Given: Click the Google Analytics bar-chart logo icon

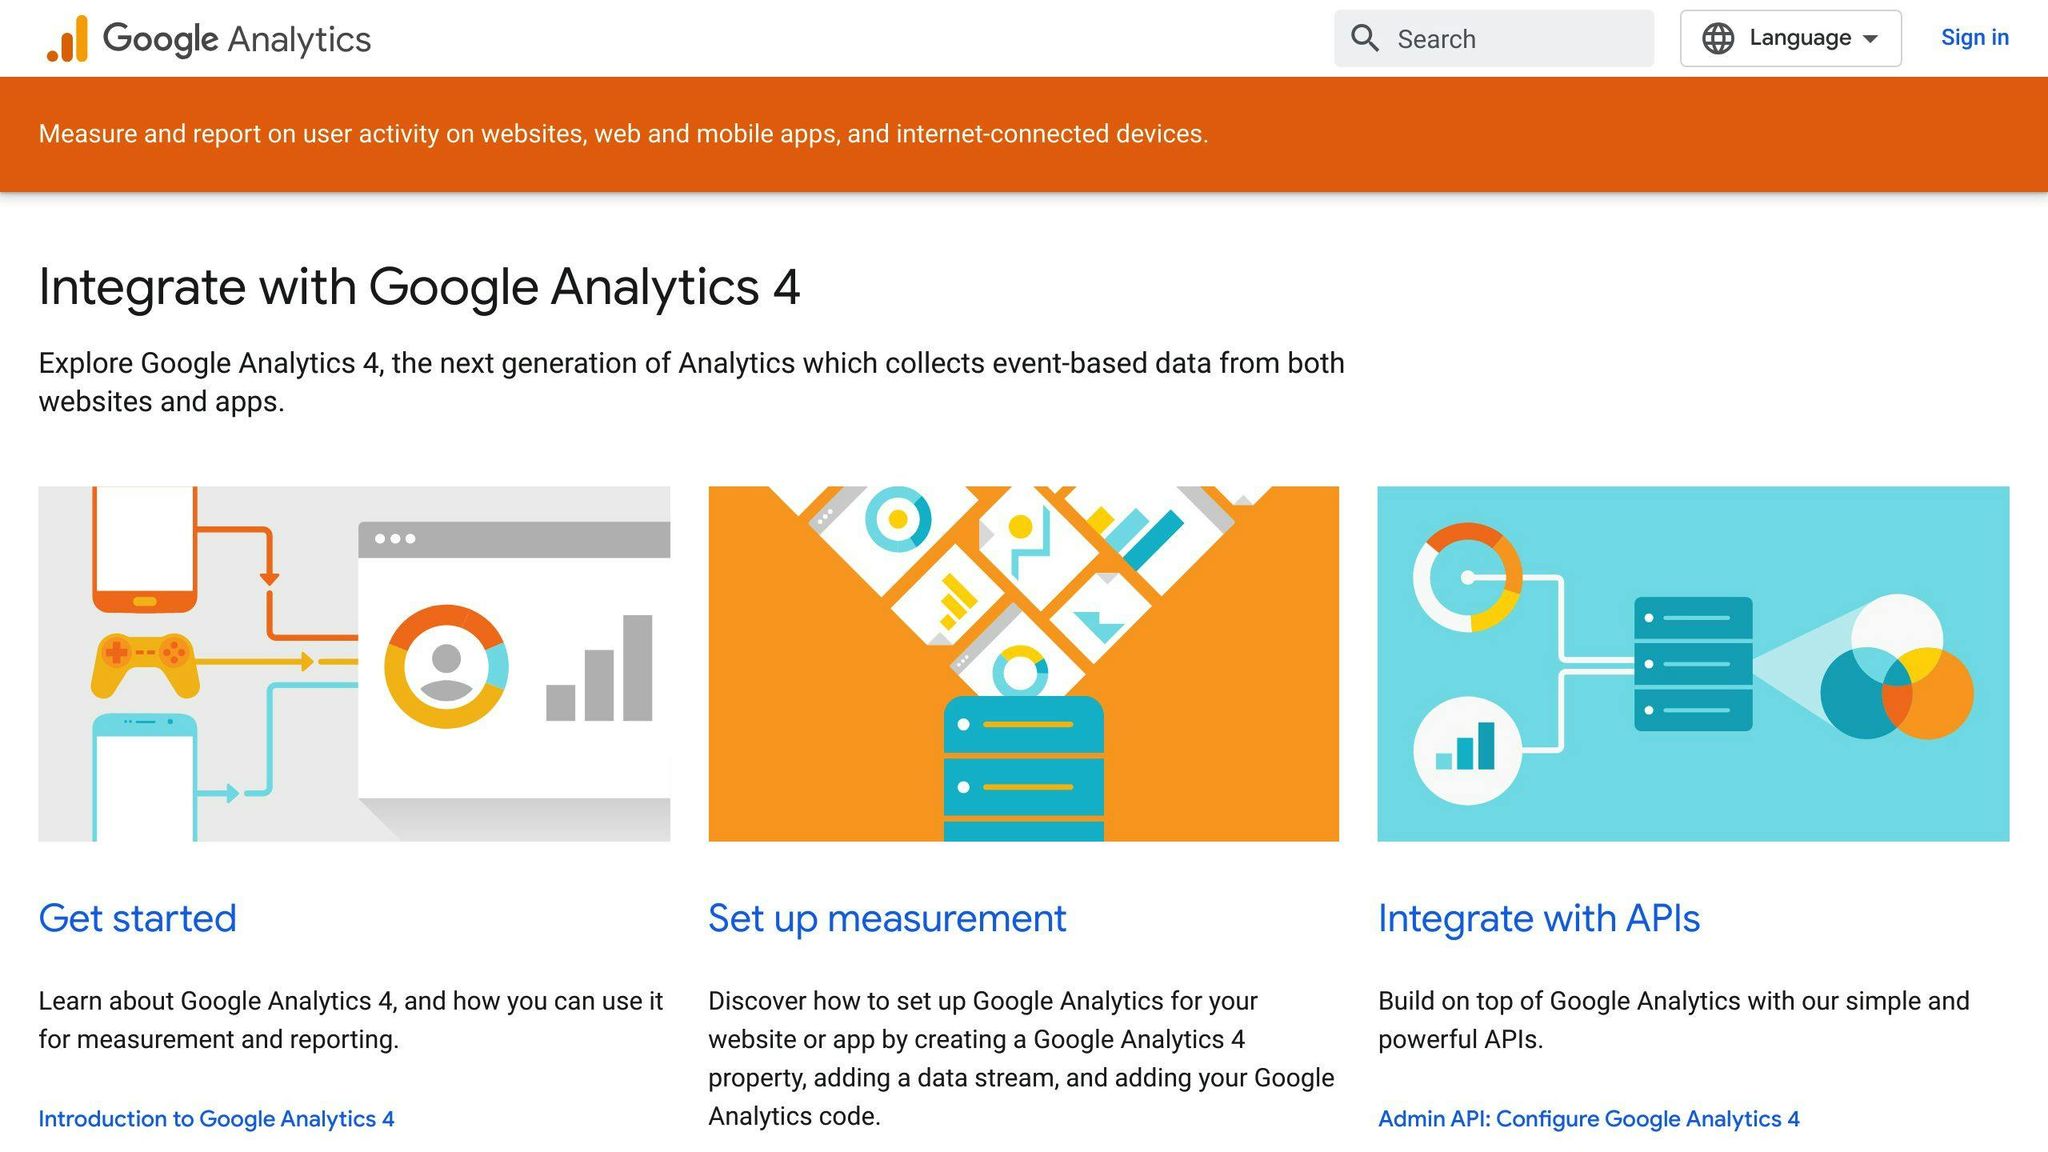Looking at the screenshot, I should tap(67, 39).
